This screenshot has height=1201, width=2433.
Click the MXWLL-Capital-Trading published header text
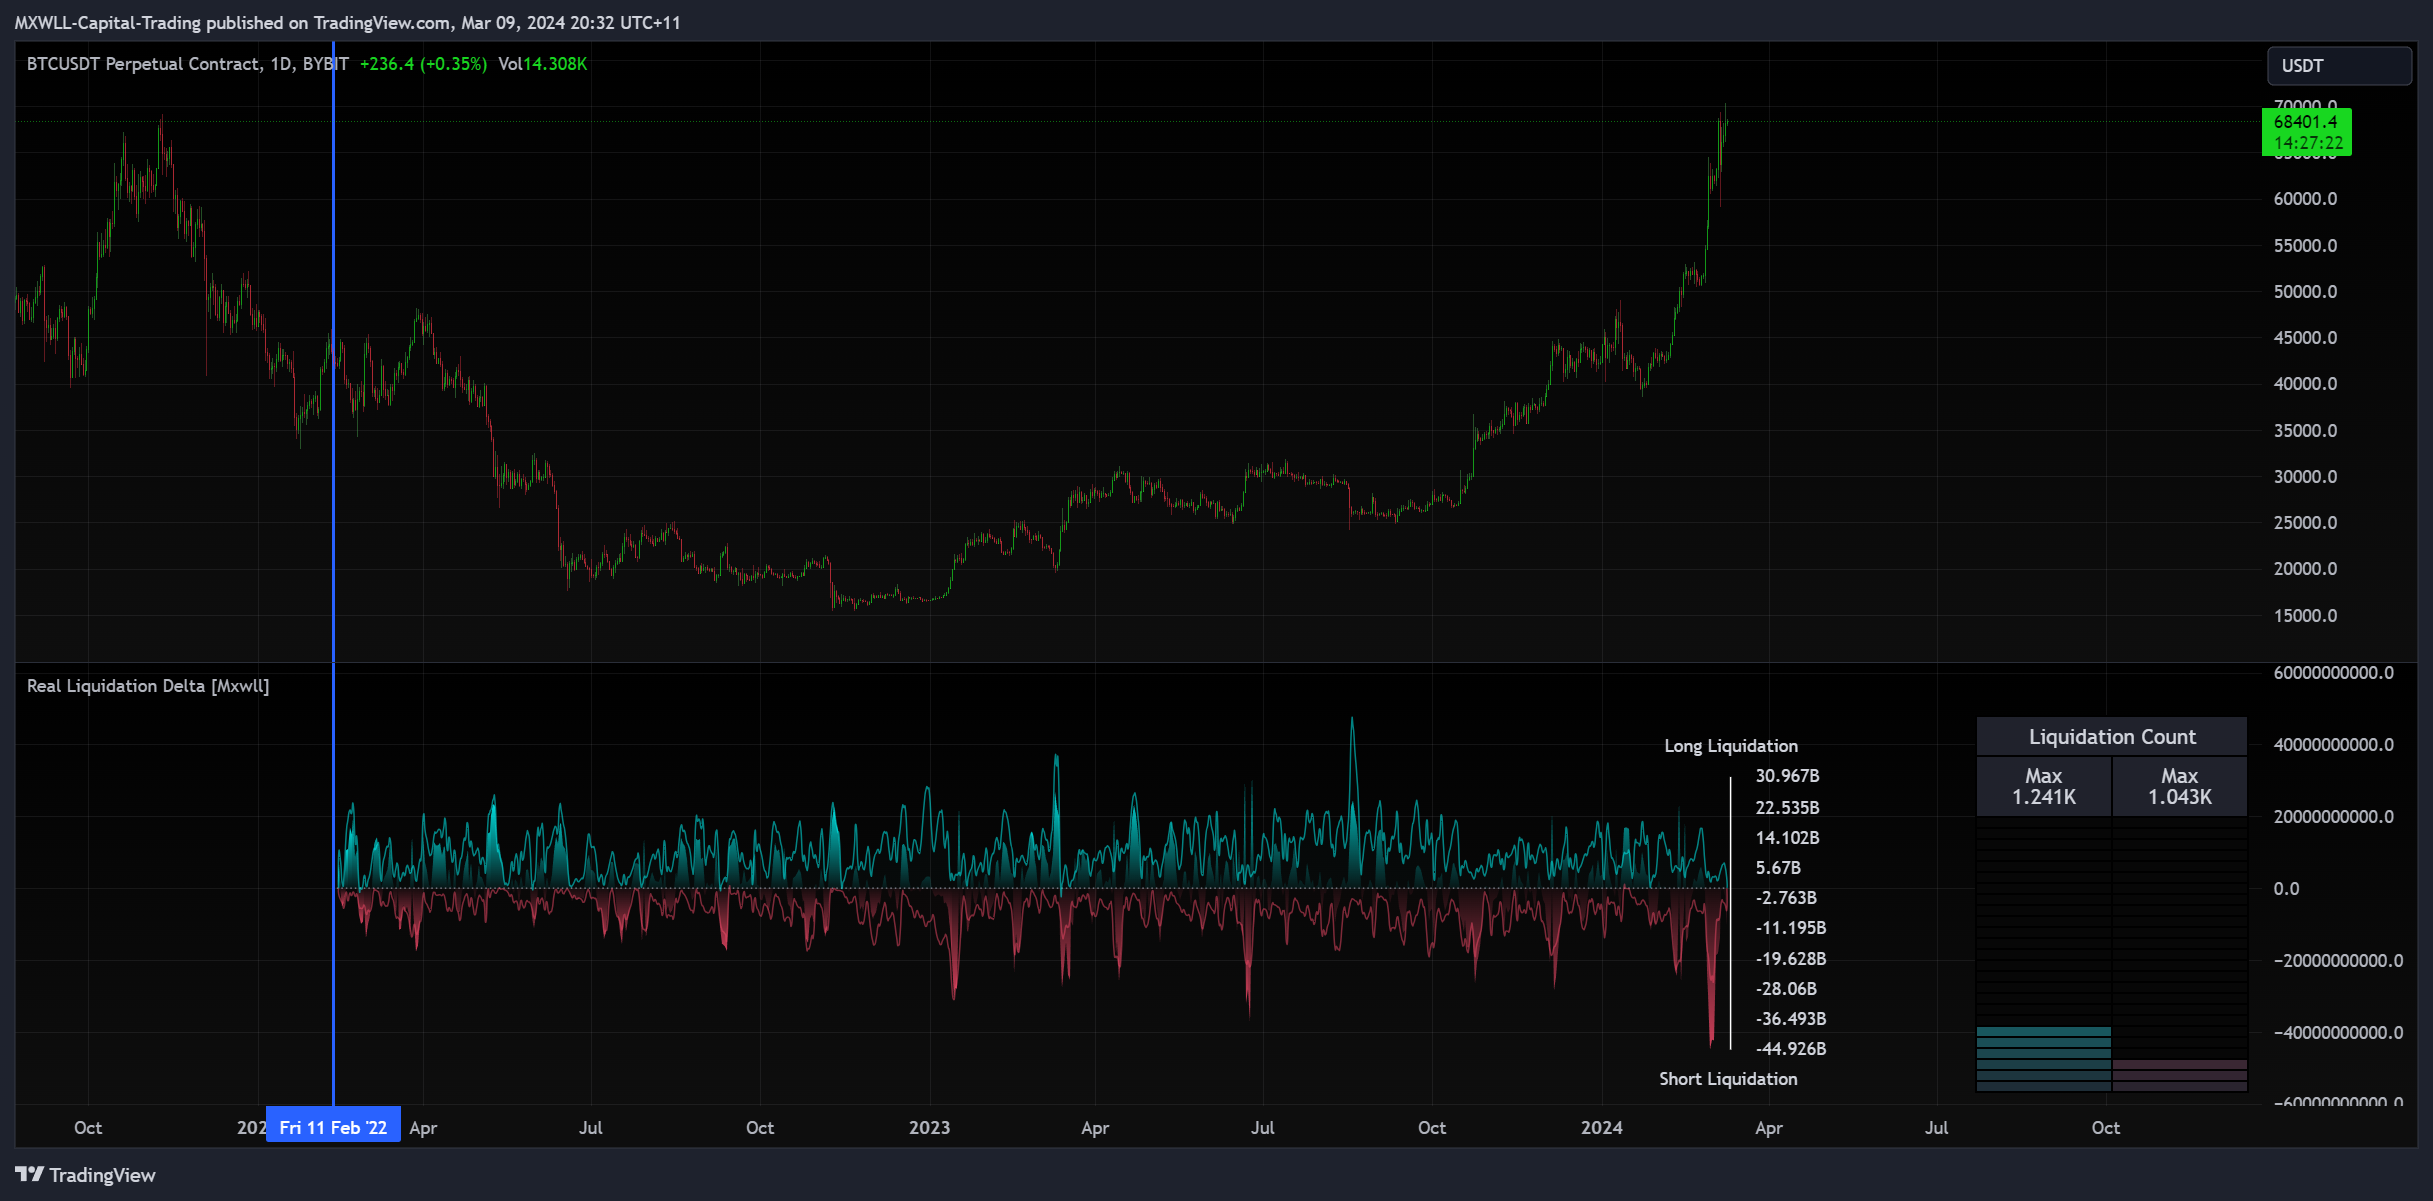point(347,22)
